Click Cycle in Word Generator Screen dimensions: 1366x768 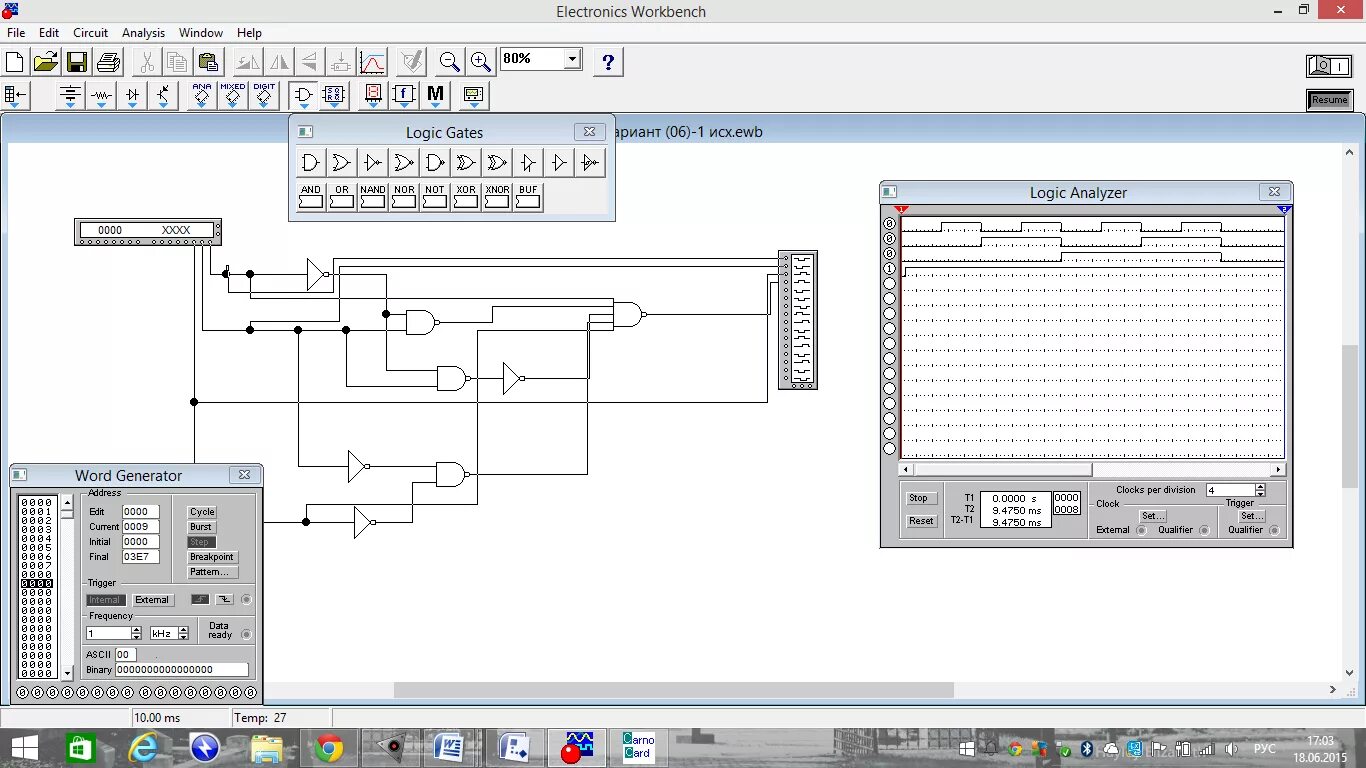[202, 512]
